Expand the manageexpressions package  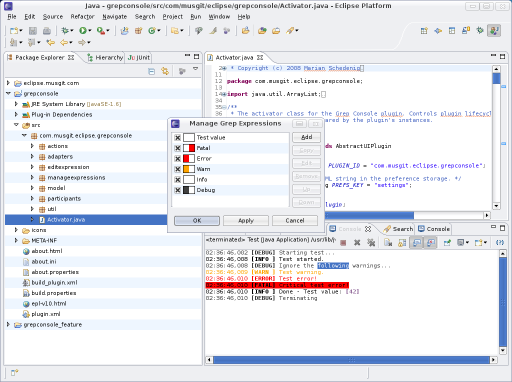(32, 177)
